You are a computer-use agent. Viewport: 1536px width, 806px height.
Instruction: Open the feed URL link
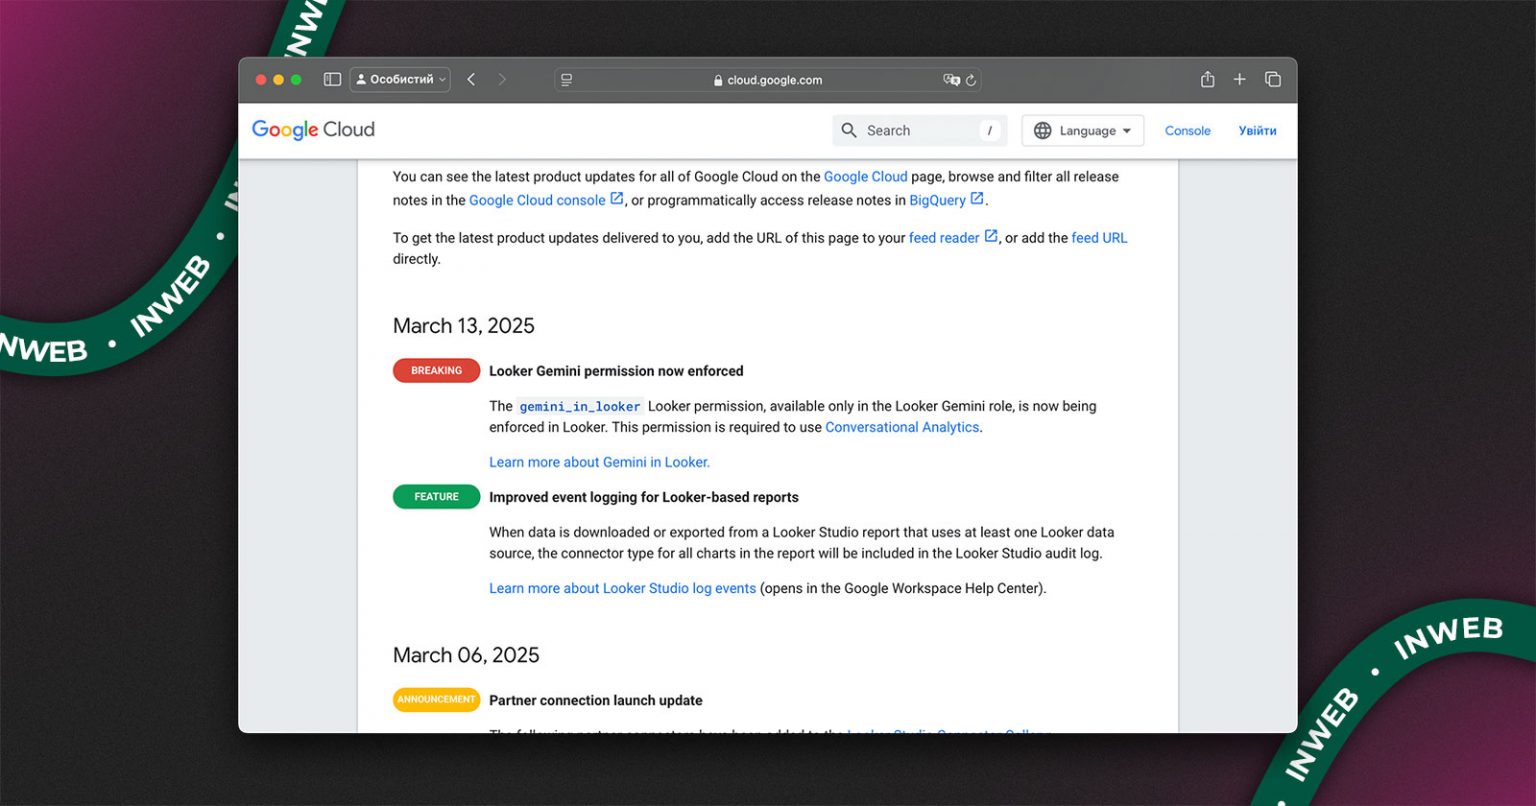[x=1099, y=238]
